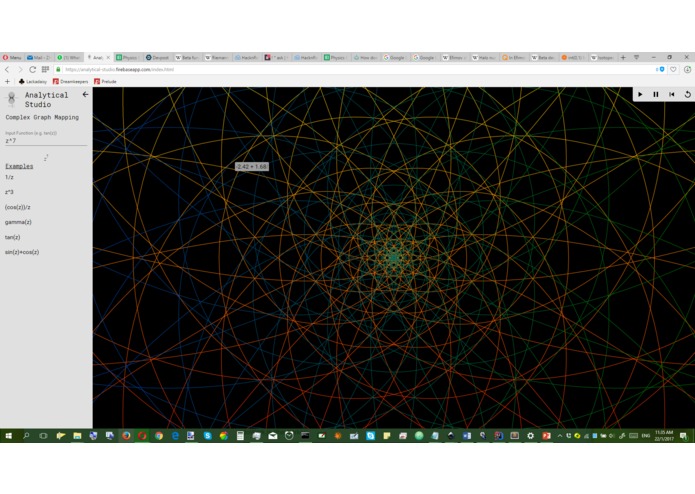Switch to the Mail tab
The width and height of the screenshot is (695, 494).
[39, 58]
